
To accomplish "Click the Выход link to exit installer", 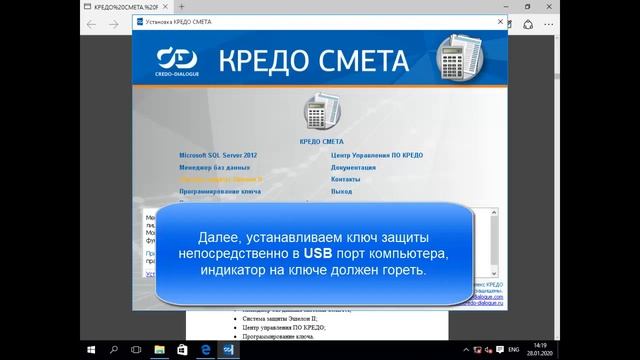I will 341,191.
